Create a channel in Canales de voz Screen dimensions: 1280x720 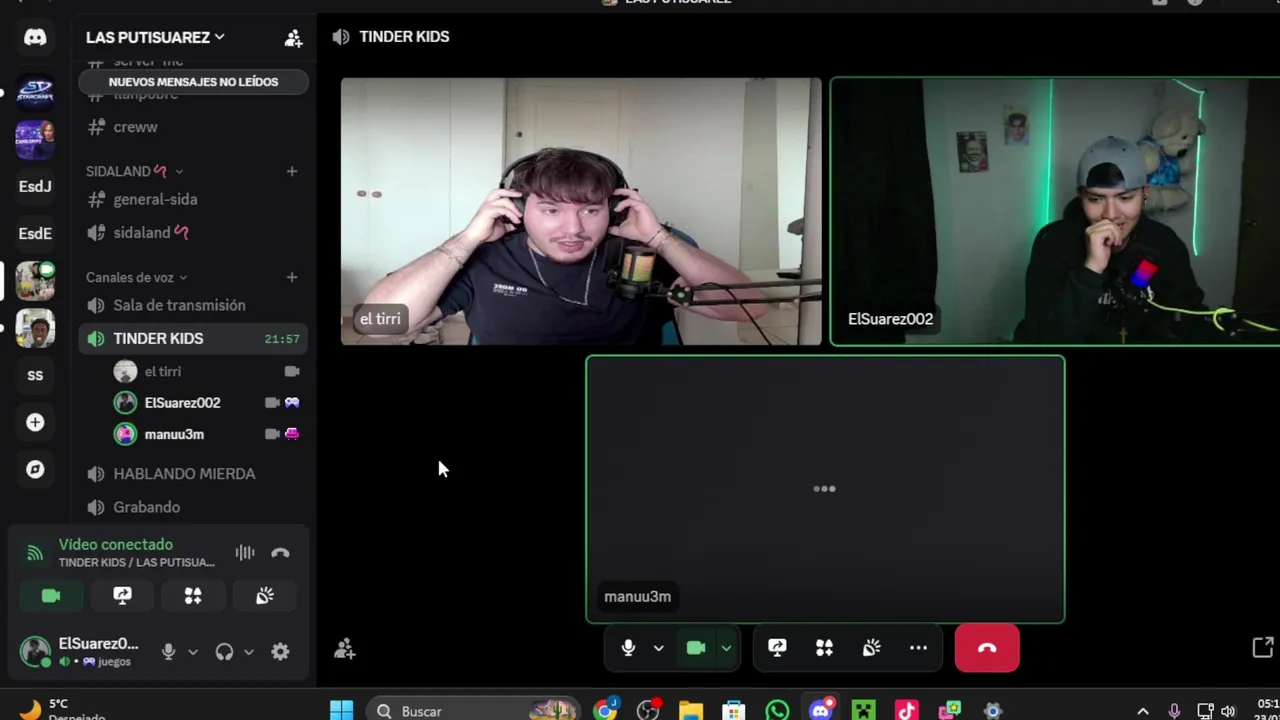[x=292, y=277]
